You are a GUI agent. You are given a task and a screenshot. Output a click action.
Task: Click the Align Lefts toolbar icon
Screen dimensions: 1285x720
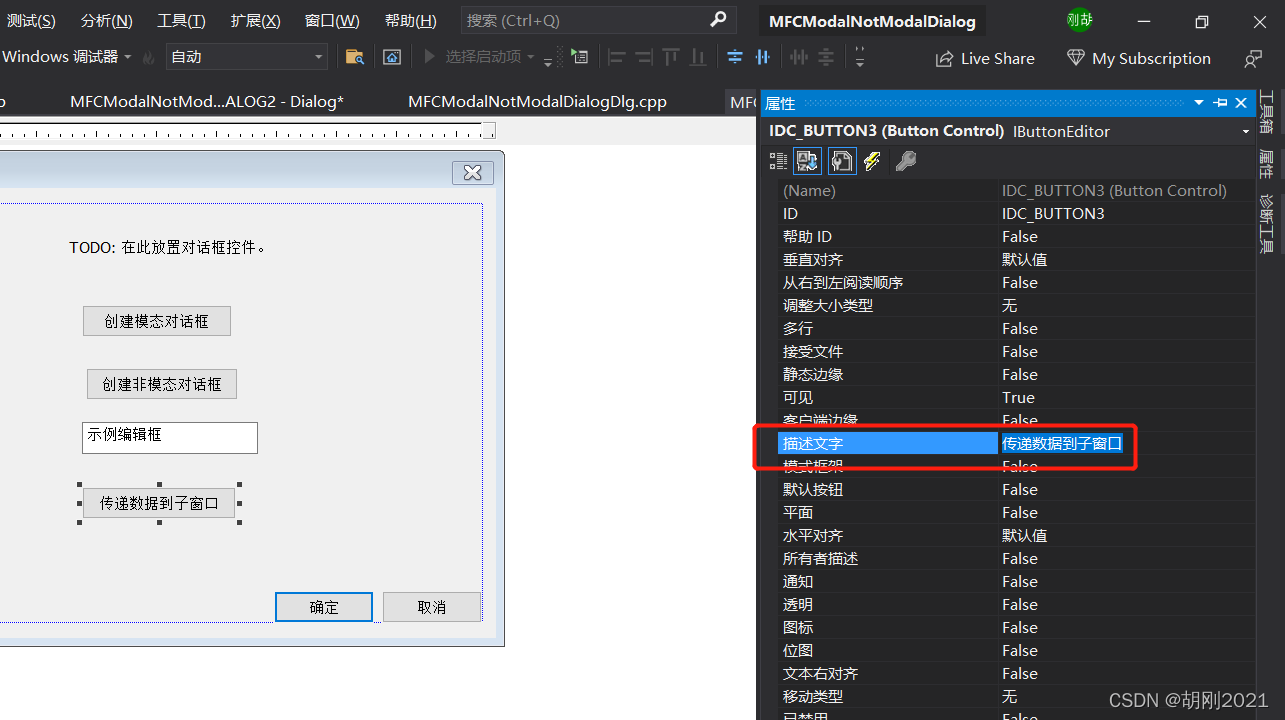click(x=617, y=57)
